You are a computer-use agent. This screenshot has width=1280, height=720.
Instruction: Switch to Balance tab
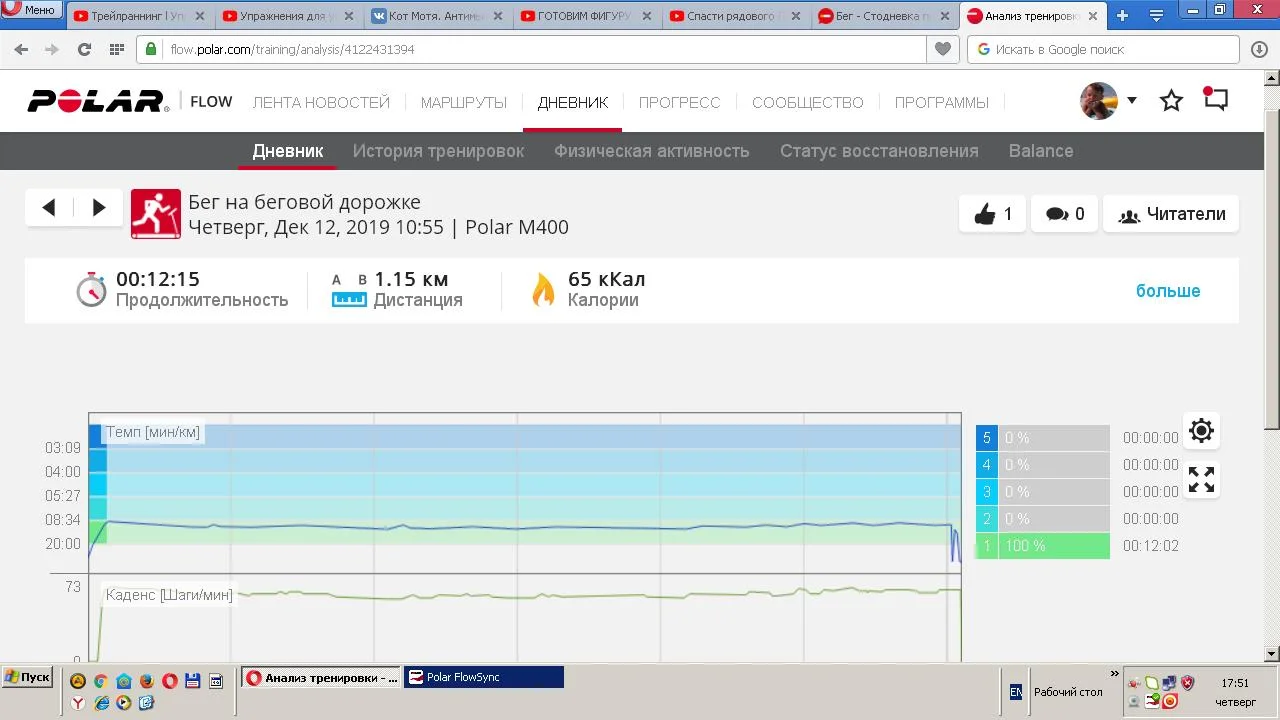click(1041, 151)
